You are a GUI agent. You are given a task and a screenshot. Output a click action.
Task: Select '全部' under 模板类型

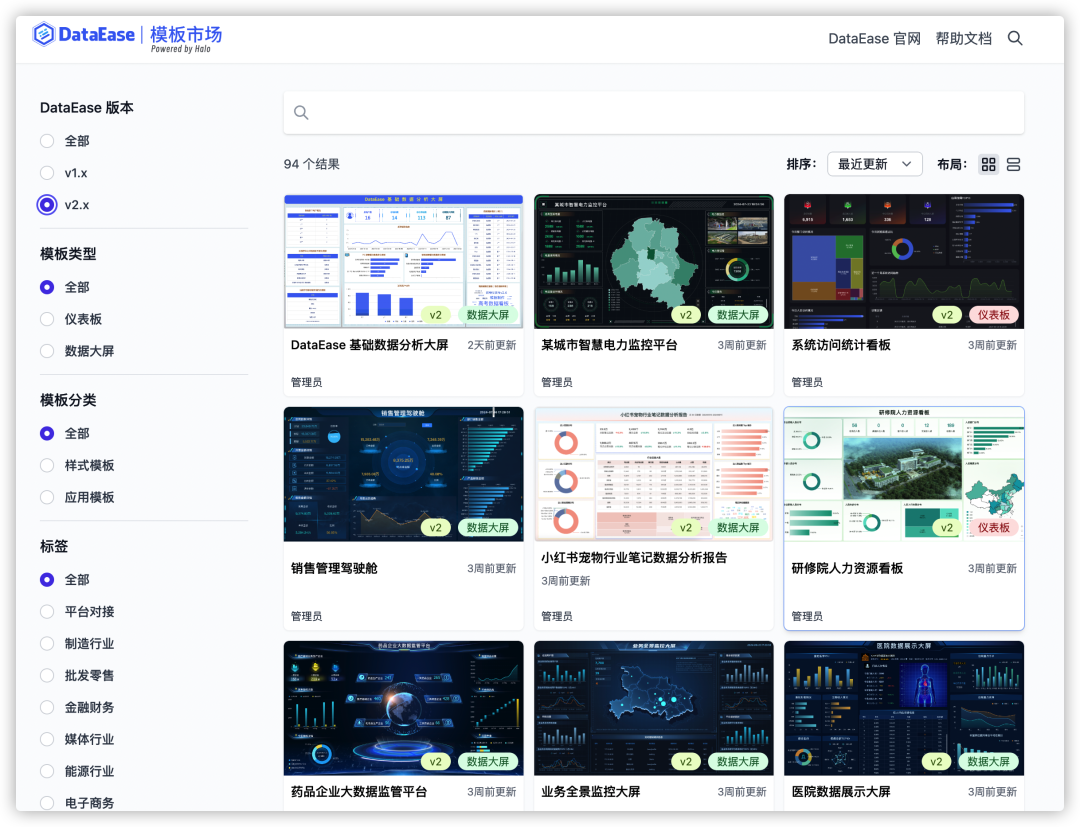pos(47,287)
